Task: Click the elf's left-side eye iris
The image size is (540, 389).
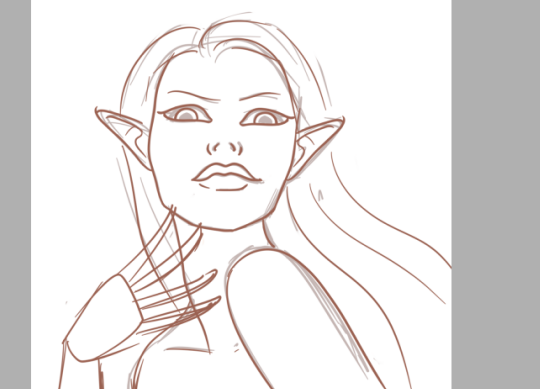Action: (186, 115)
